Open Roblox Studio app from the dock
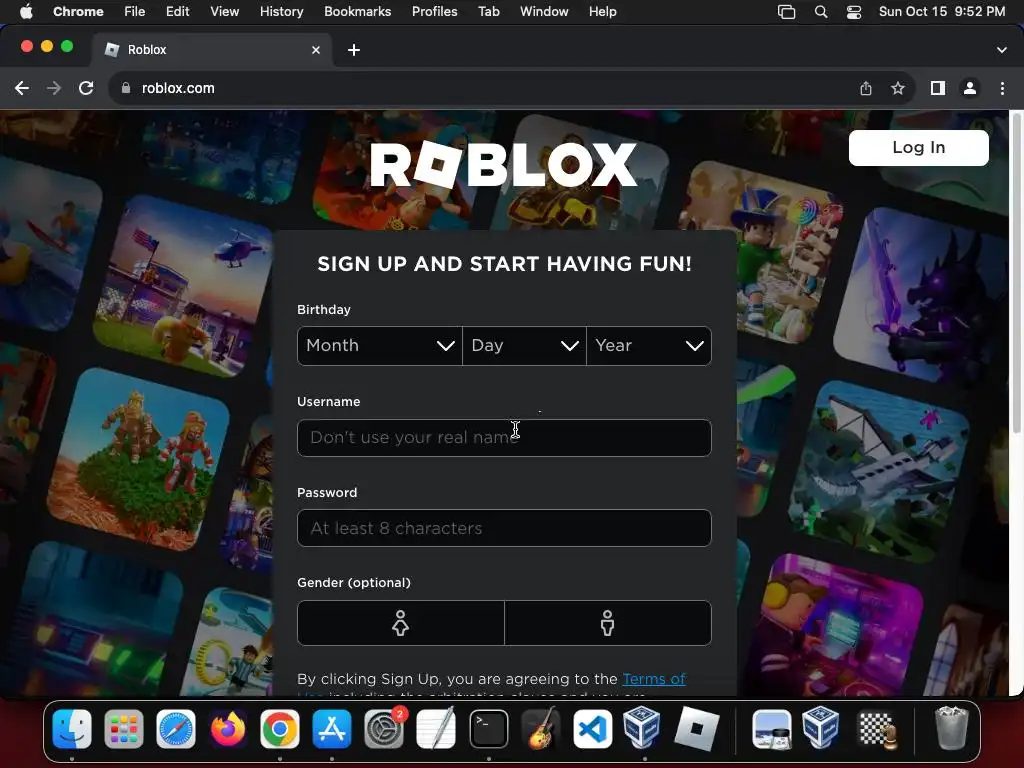Image resolution: width=1024 pixels, height=768 pixels. click(697, 729)
